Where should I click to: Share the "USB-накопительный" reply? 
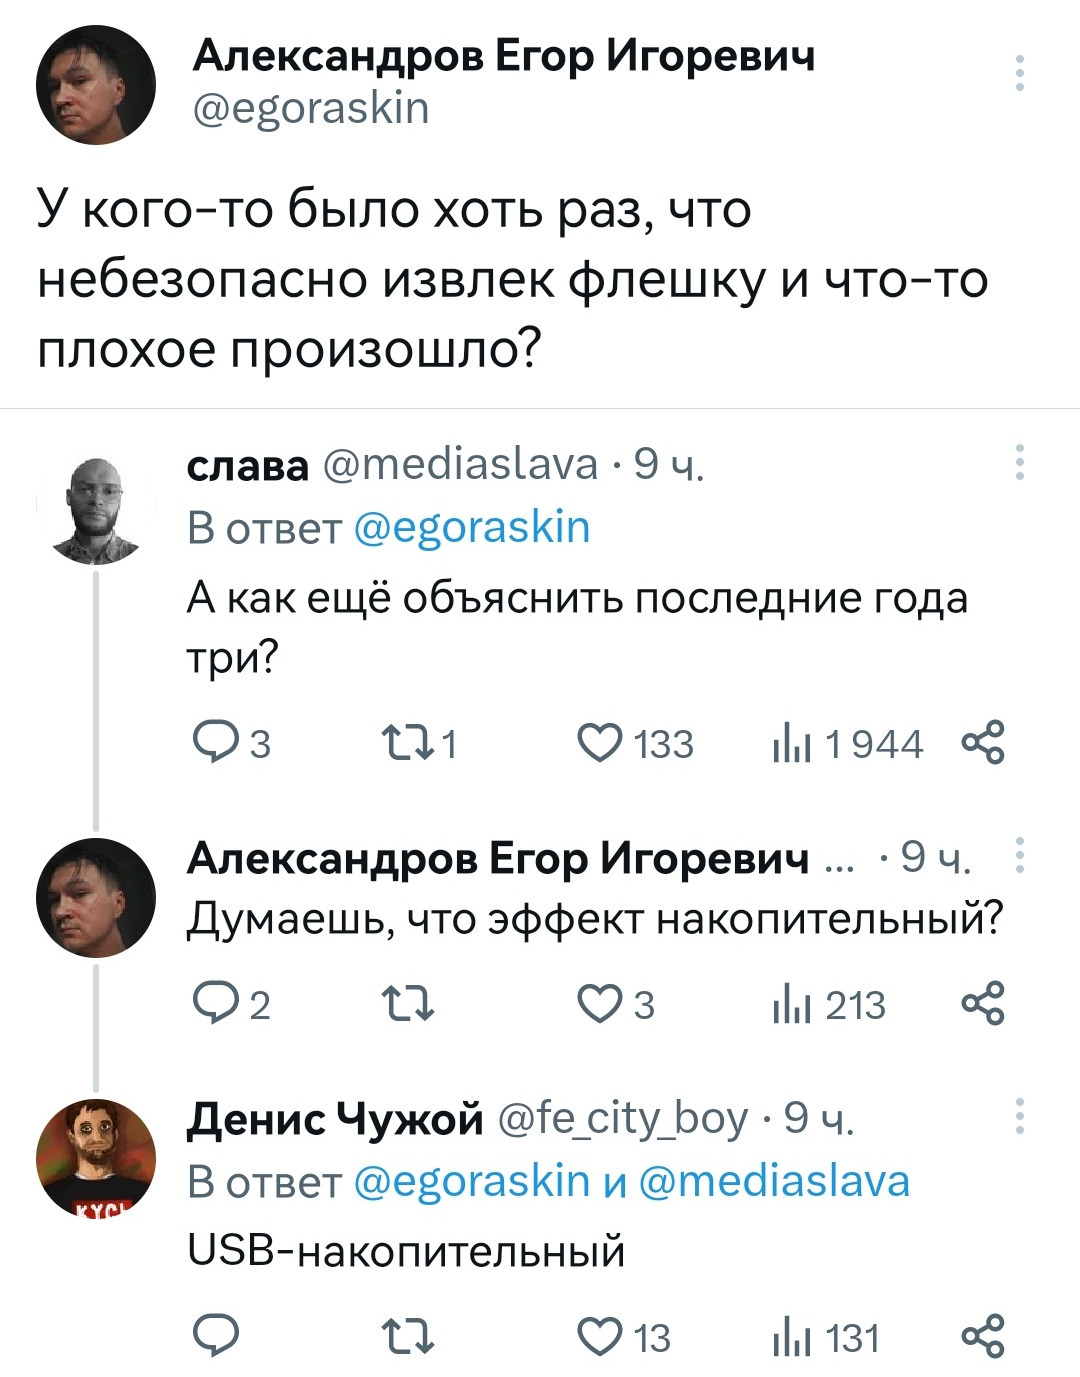[982, 1337]
